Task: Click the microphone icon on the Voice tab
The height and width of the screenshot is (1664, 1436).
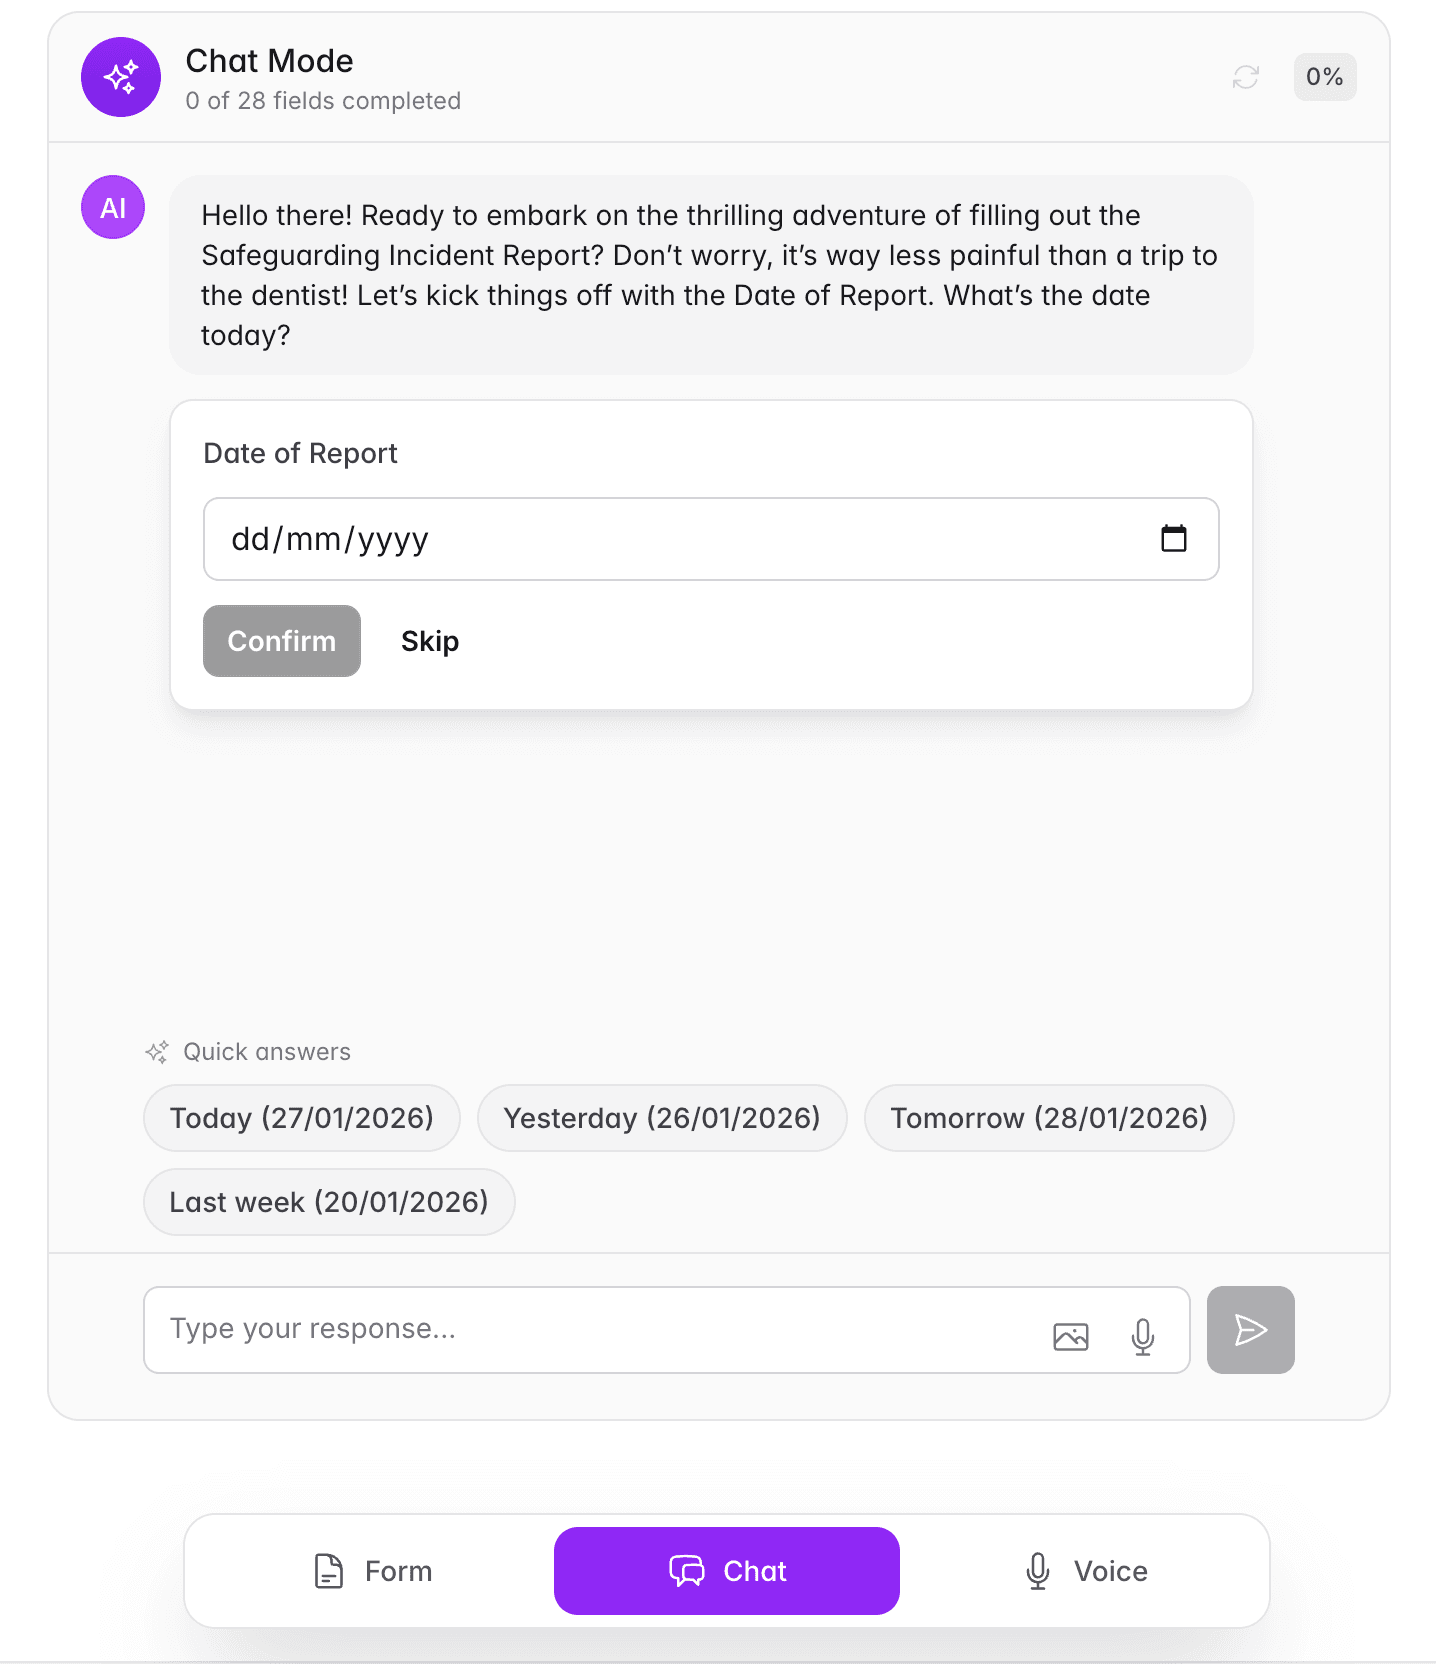Action: pyautogui.click(x=1037, y=1571)
